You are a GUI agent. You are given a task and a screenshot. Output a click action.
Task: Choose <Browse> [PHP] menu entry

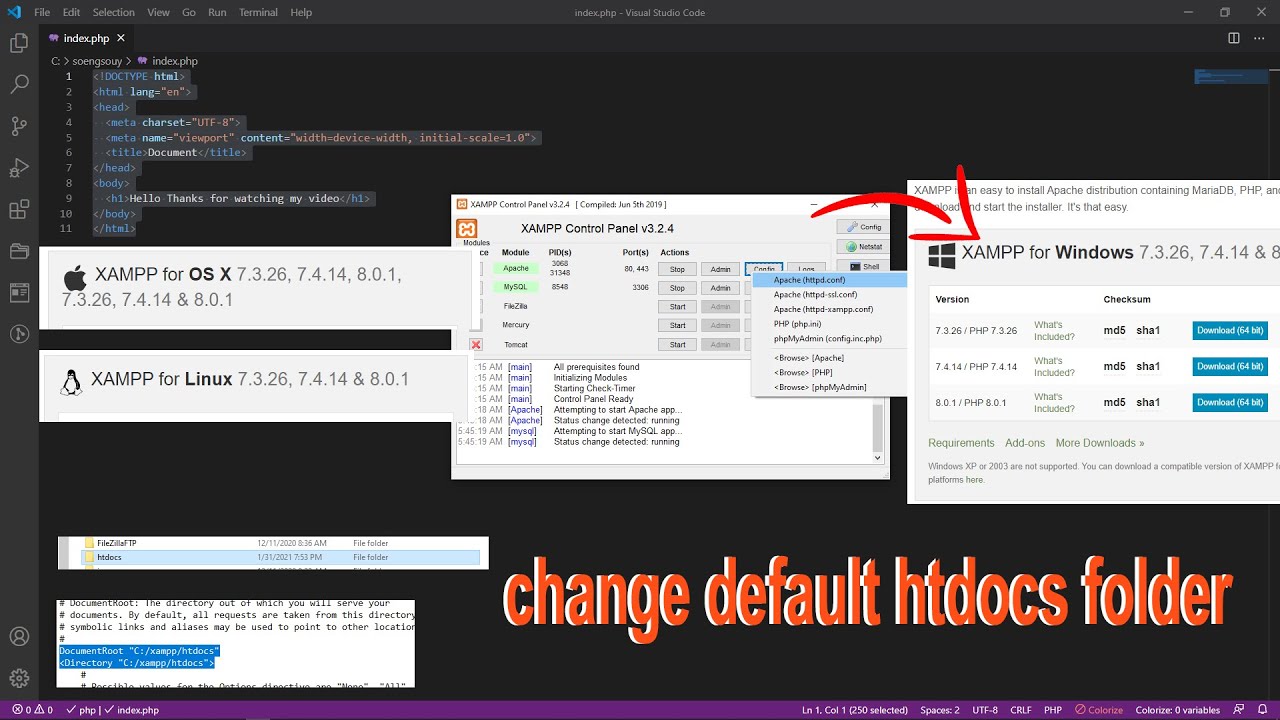(x=829, y=373)
